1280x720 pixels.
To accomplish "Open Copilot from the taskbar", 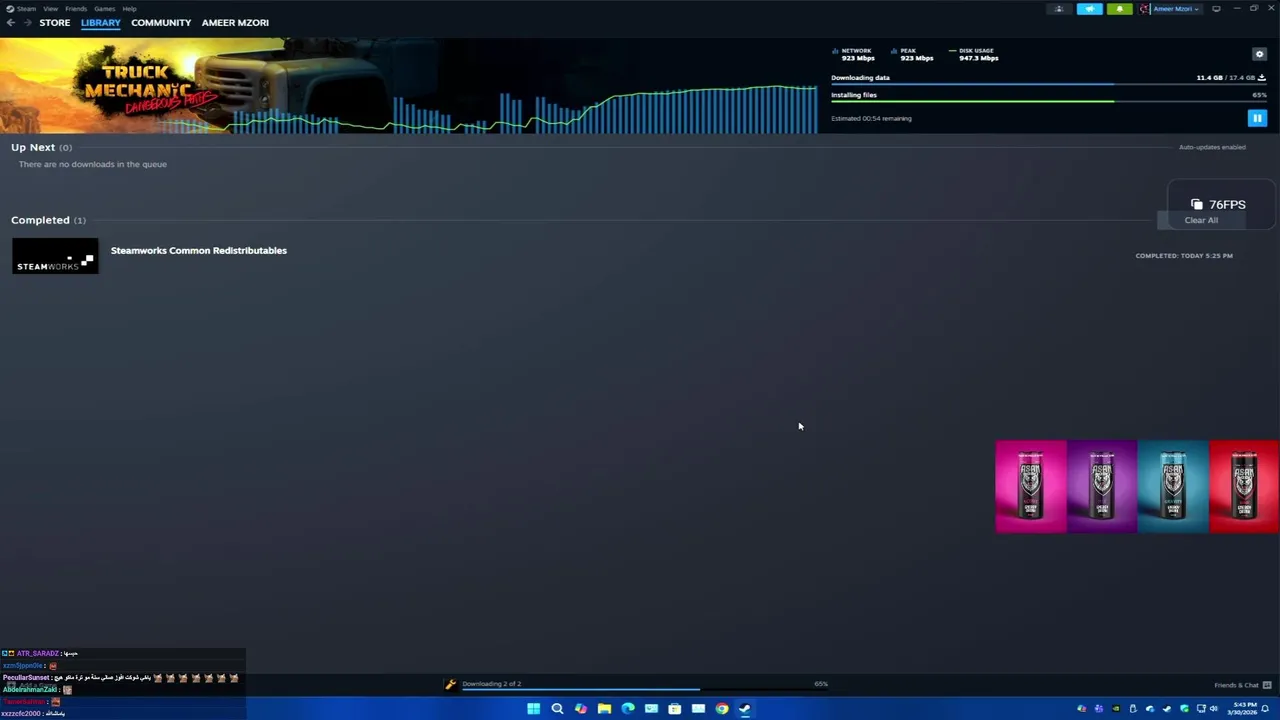I will coord(581,709).
